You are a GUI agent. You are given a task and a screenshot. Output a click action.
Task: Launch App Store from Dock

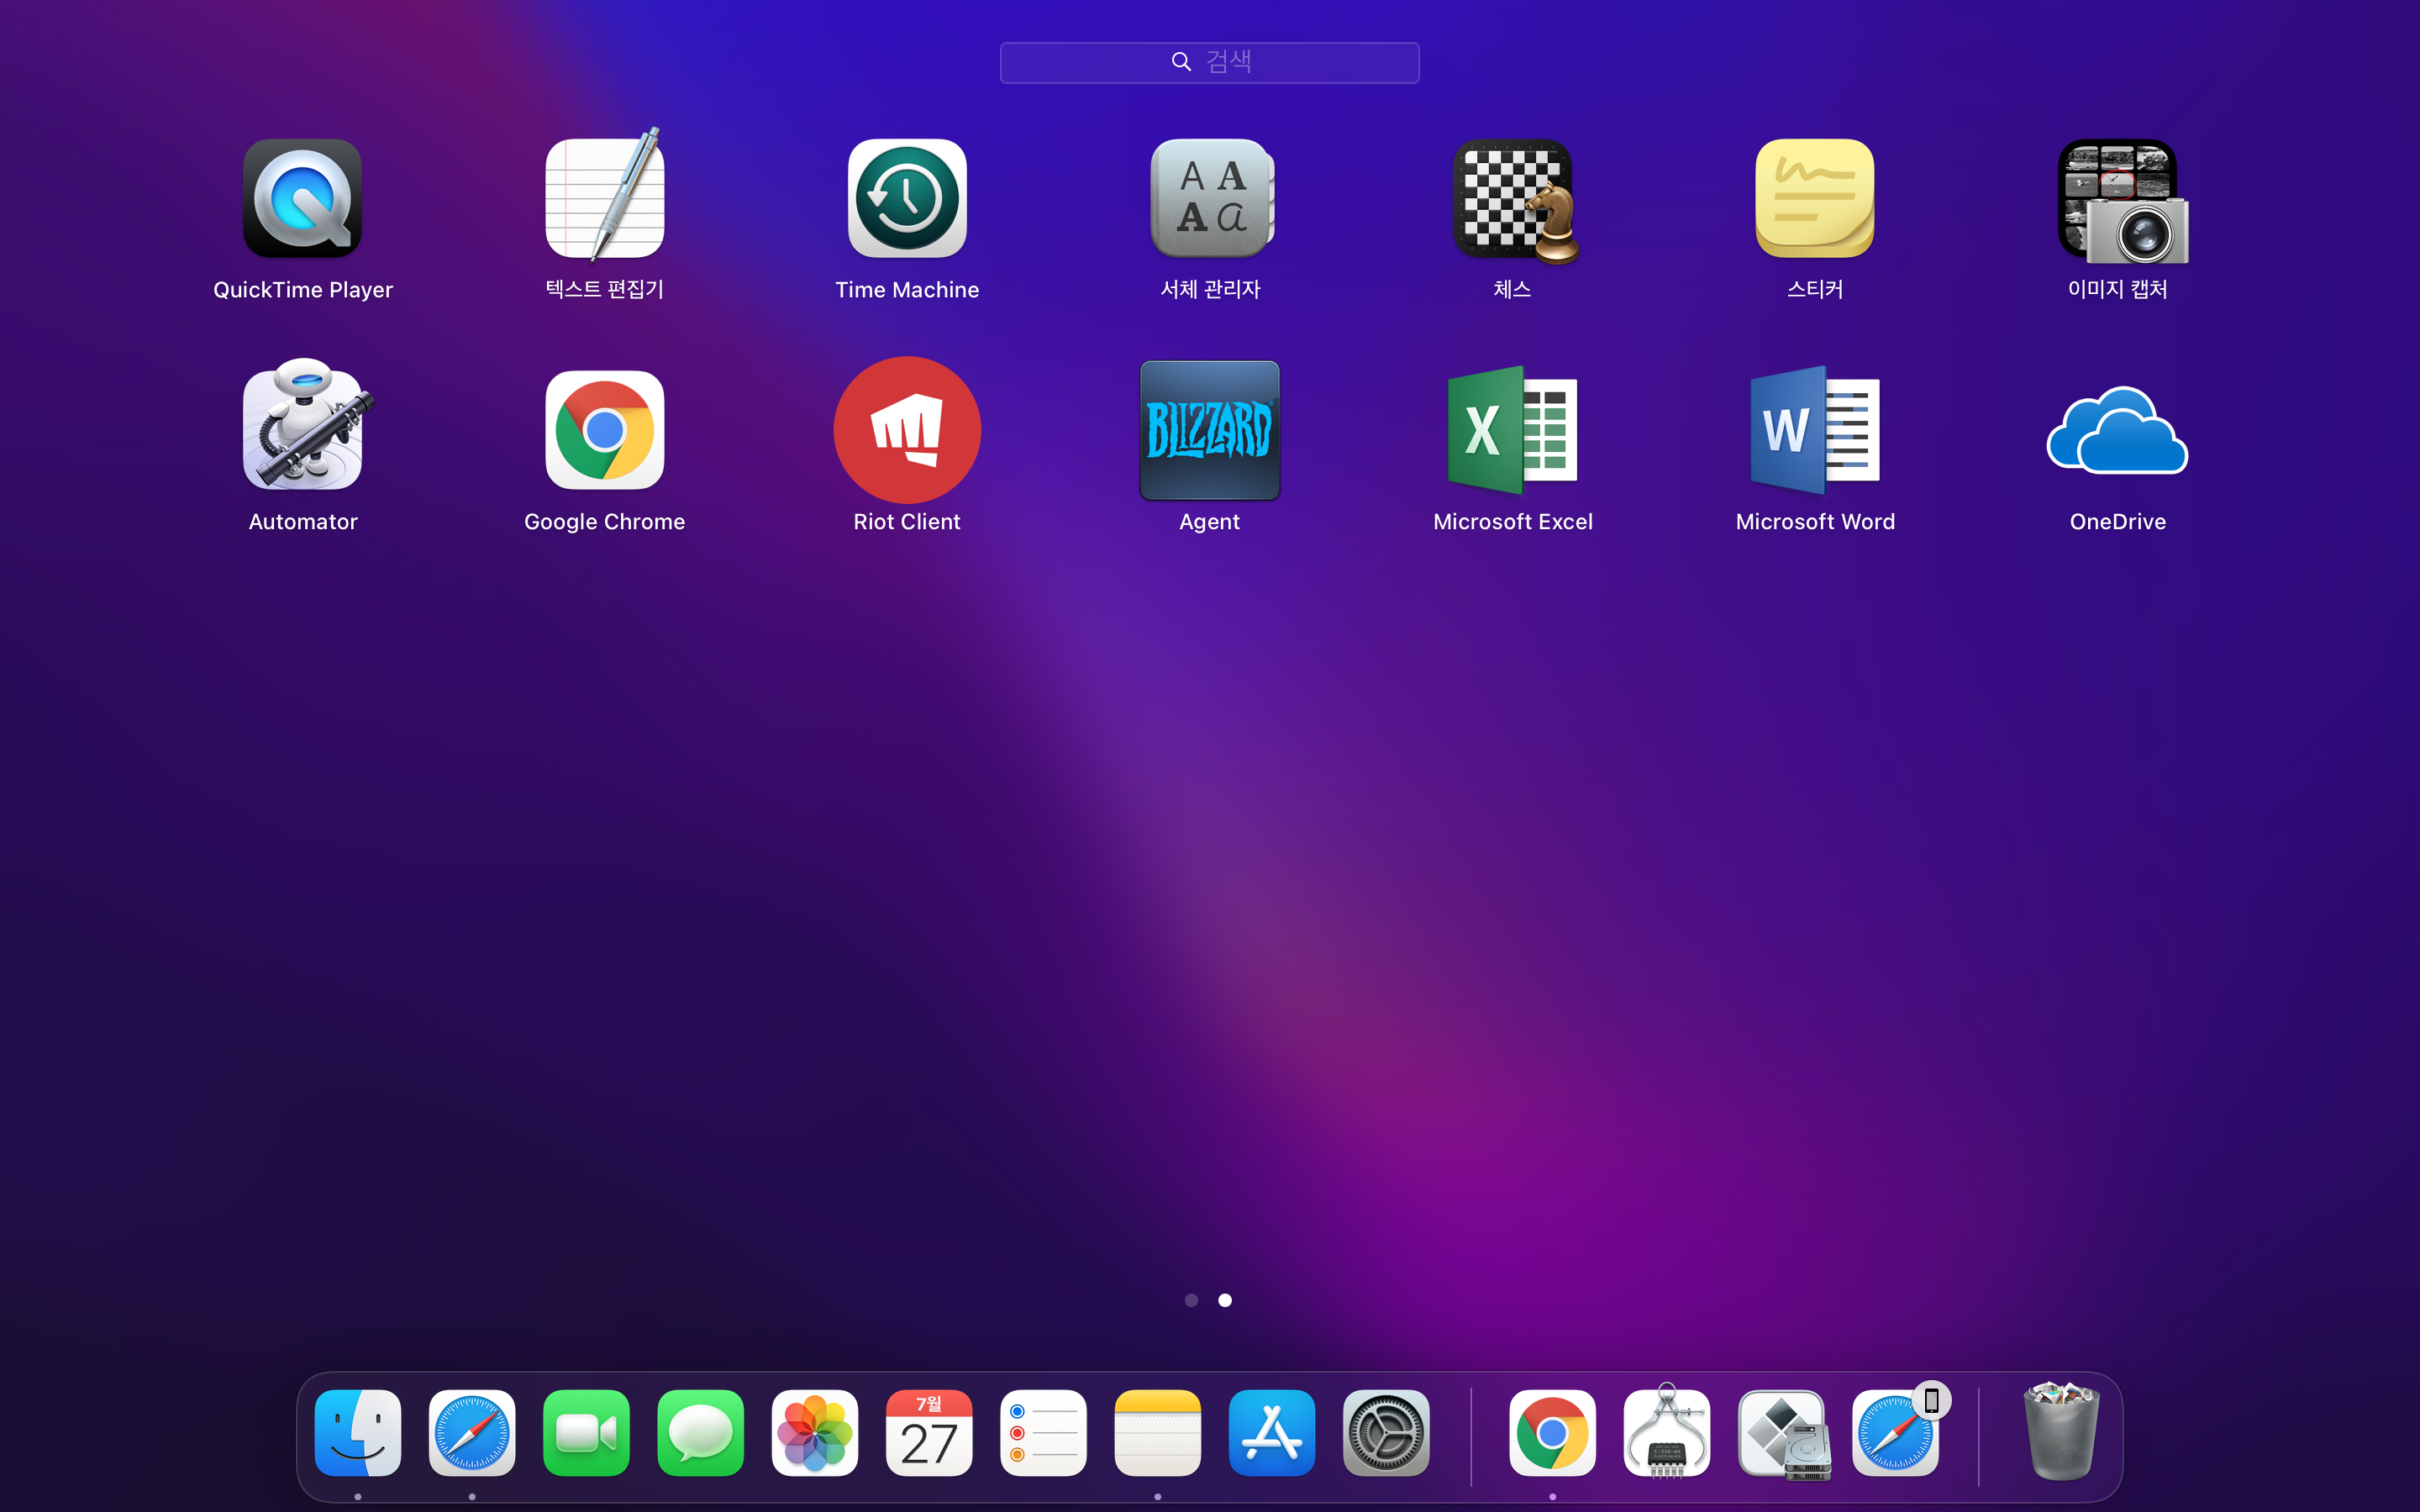1272,1432
